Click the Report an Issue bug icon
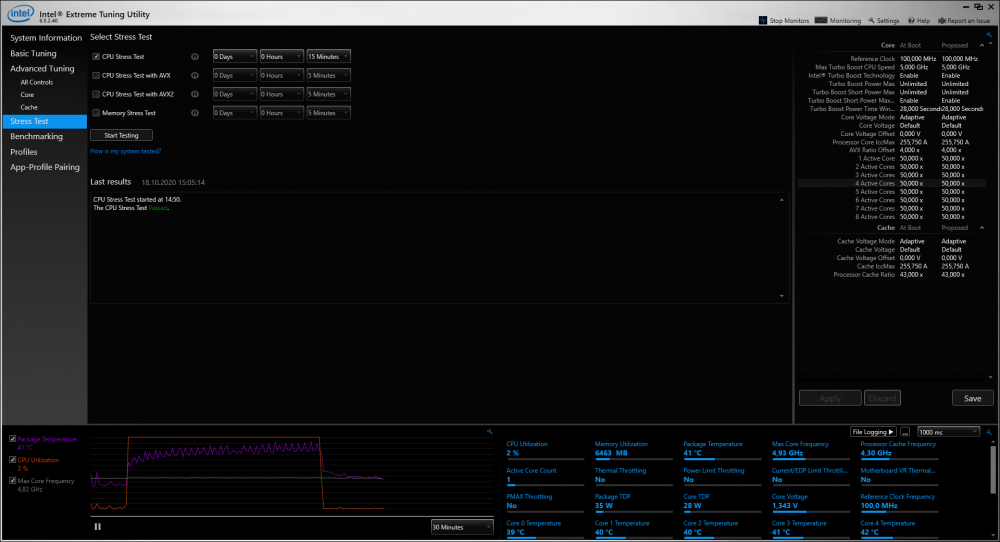Image resolution: width=1000 pixels, height=542 pixels. (941, 20)
